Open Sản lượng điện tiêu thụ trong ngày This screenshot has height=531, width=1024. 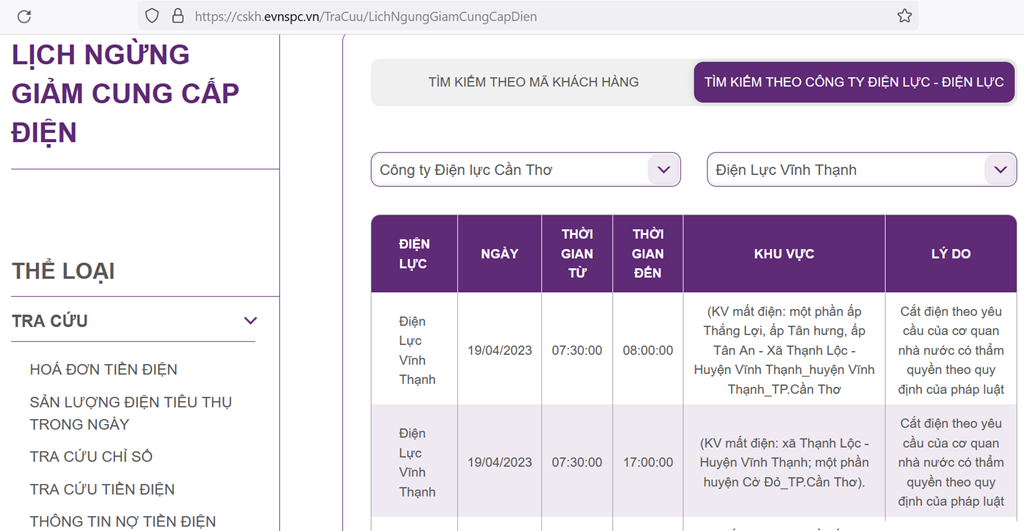point(130,413)
